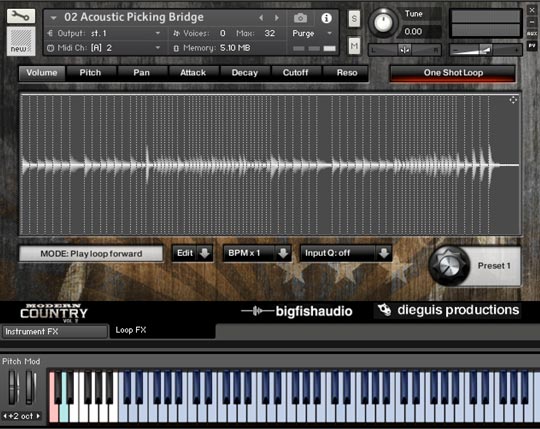Select the Reso tab
540x429 pixels.
pos(347,73)
